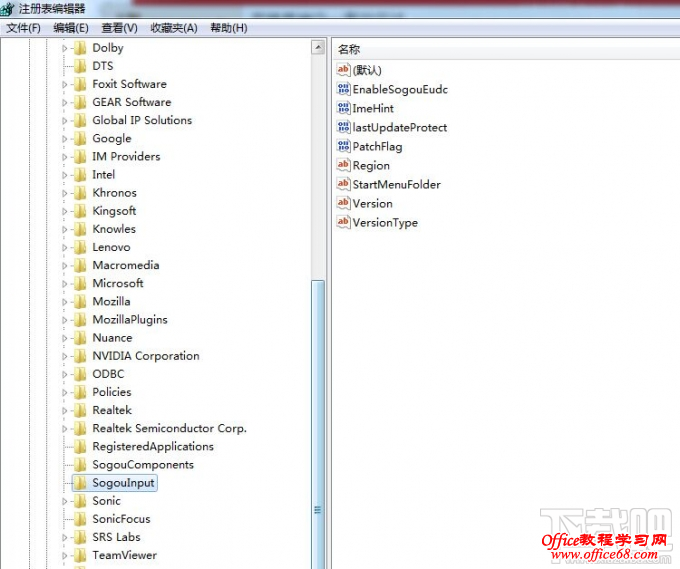Click the Version string value icon
680x569 pixels.
click(343, 203)
